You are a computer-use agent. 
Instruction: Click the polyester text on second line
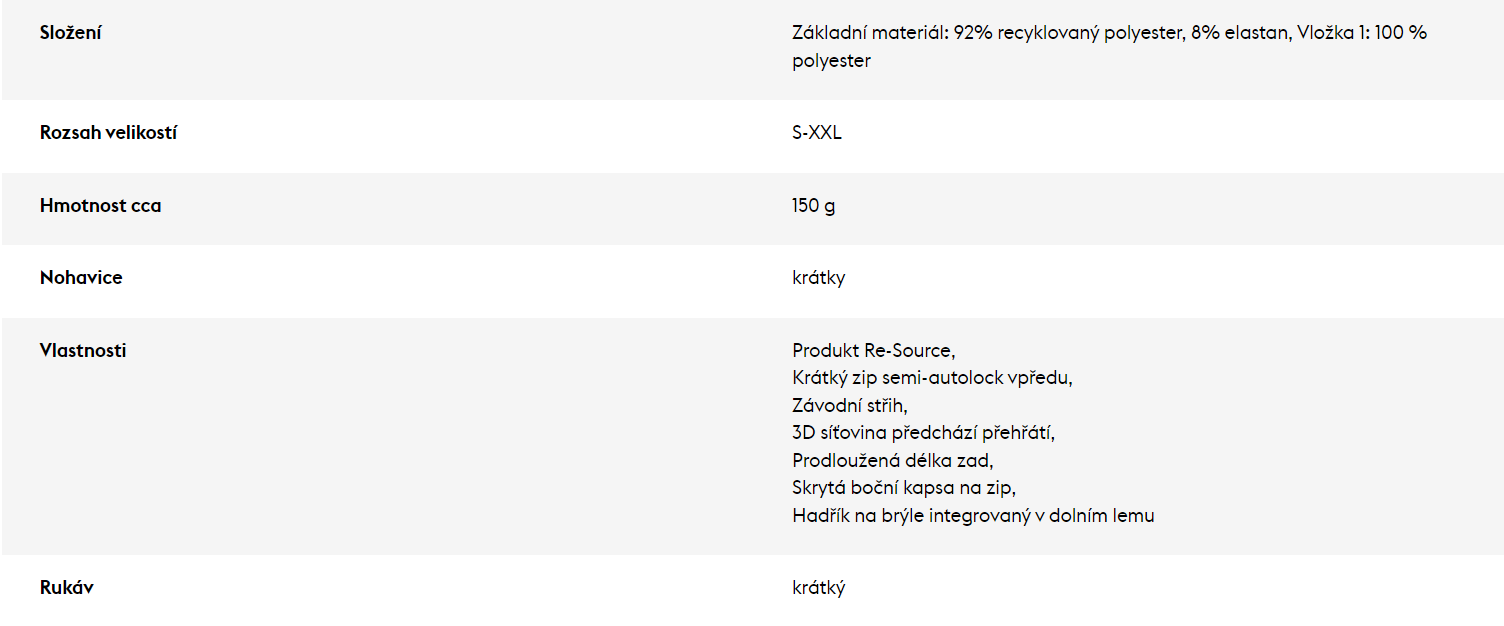click(x=831, y=61)
